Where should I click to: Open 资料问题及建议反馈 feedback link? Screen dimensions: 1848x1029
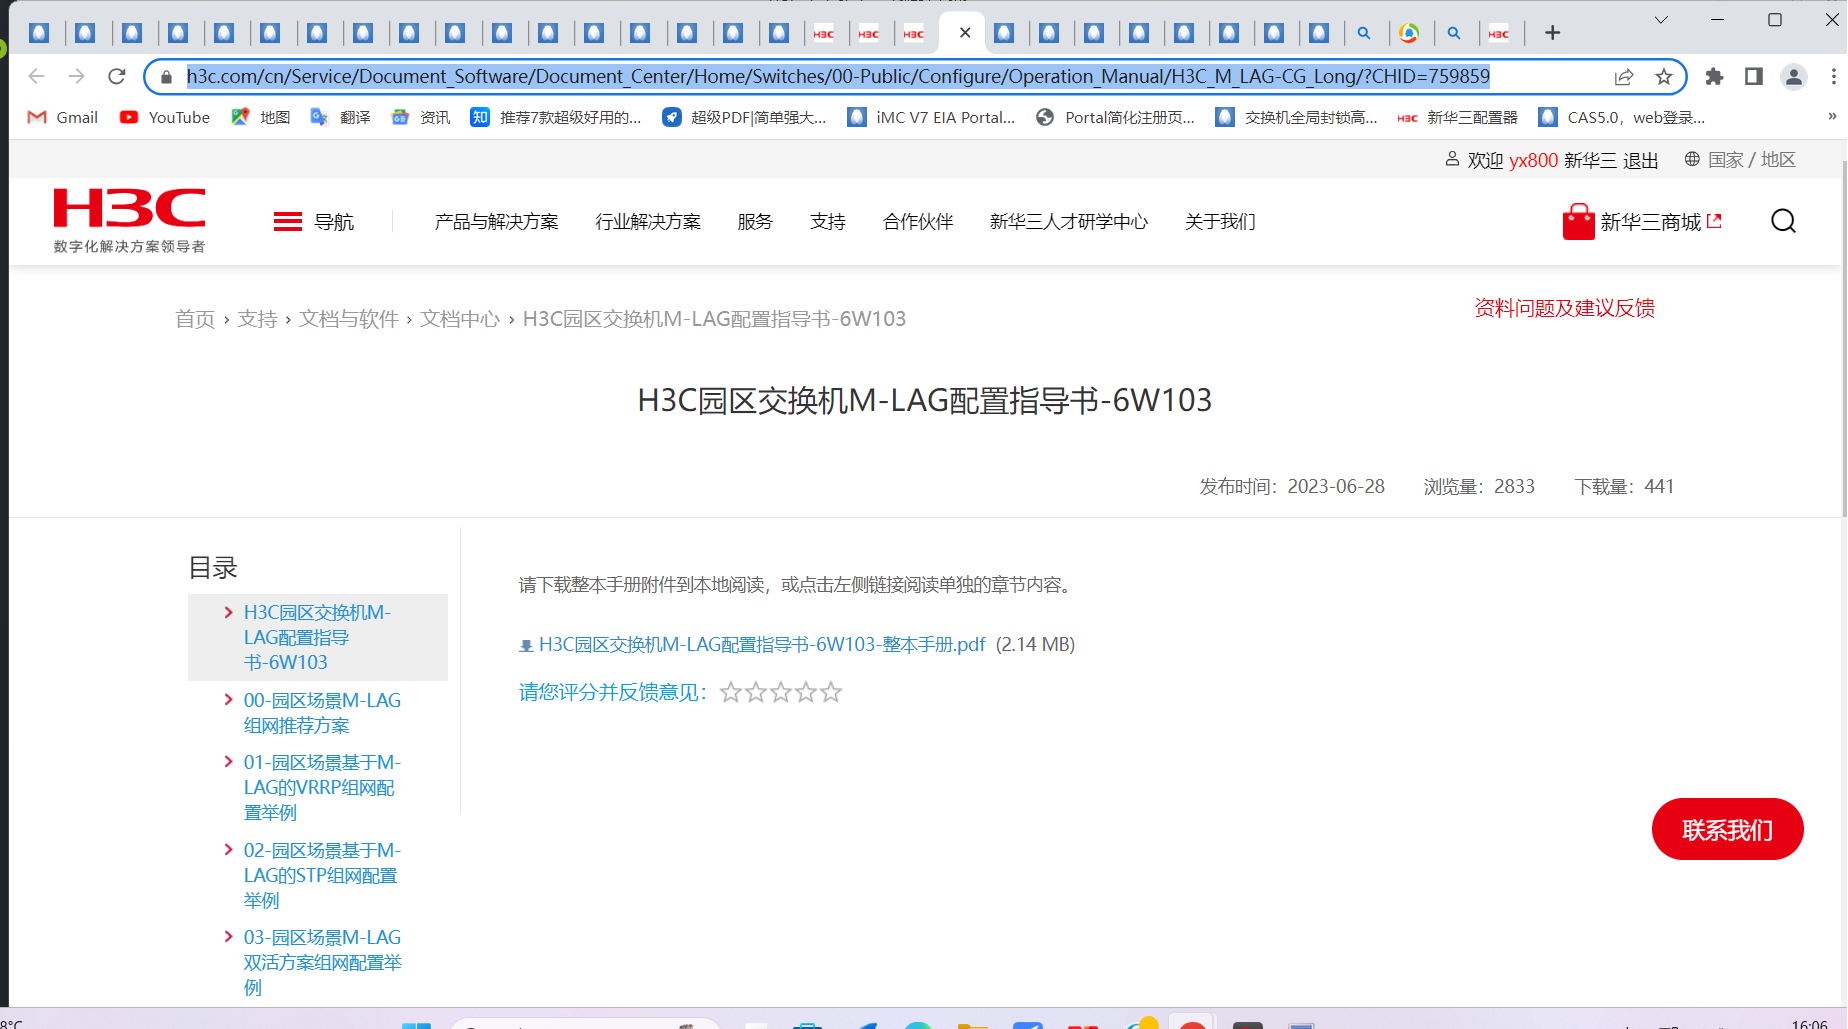click(1564, 308)
